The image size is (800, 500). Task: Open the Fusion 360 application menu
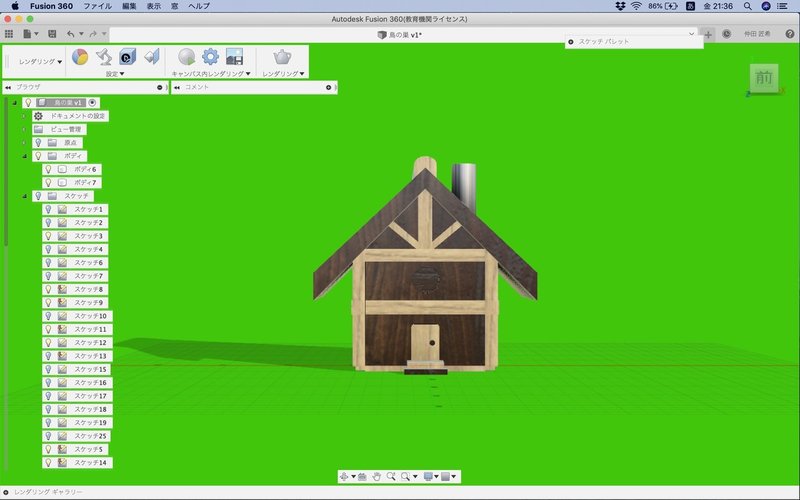pos(51,6)
